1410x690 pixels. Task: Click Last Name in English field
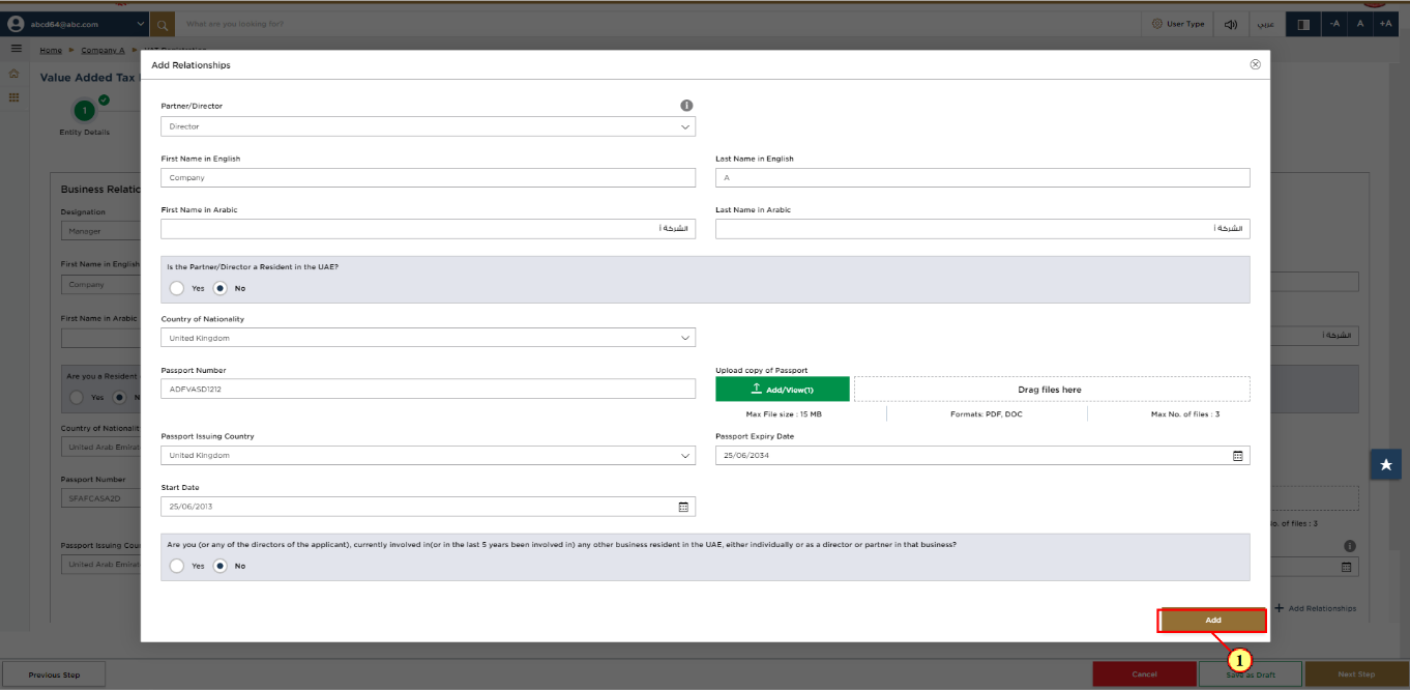click(983, 177)
